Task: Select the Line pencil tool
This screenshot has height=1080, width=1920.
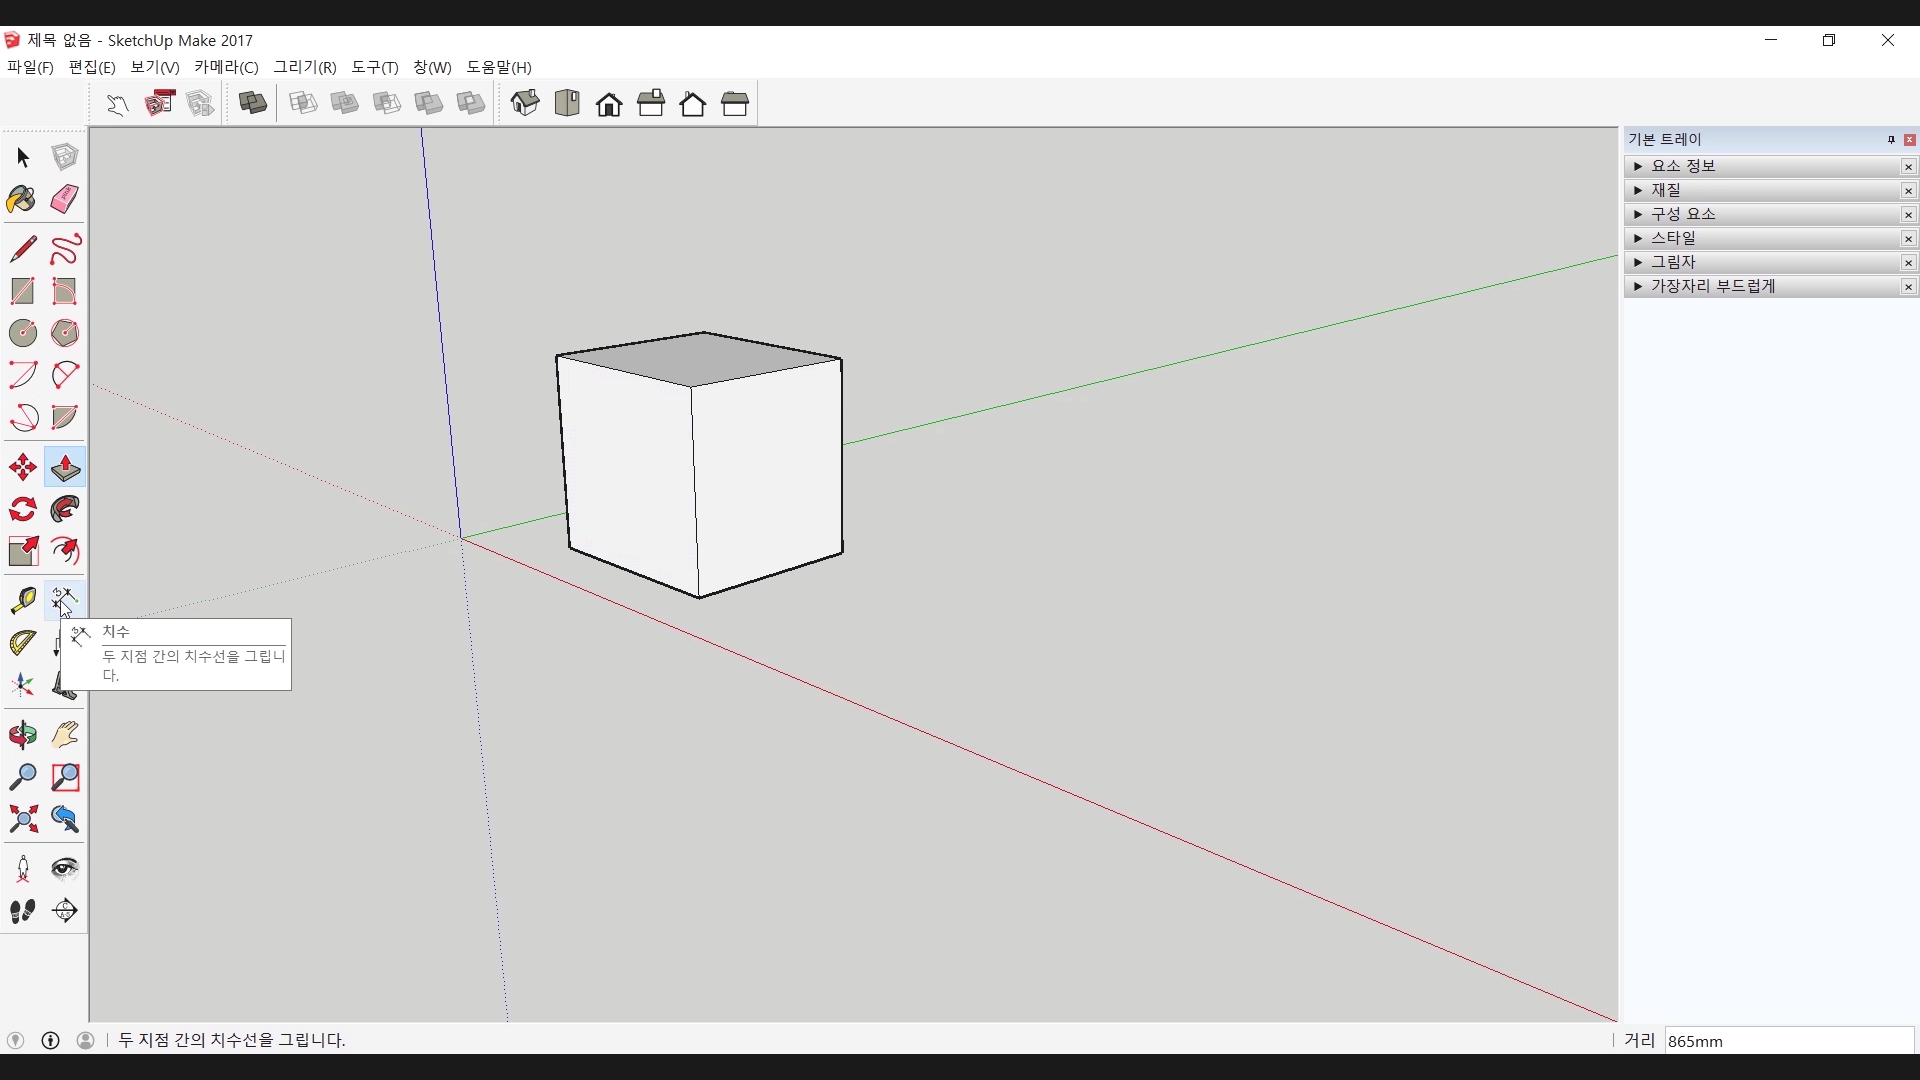Action: point(22,248)
